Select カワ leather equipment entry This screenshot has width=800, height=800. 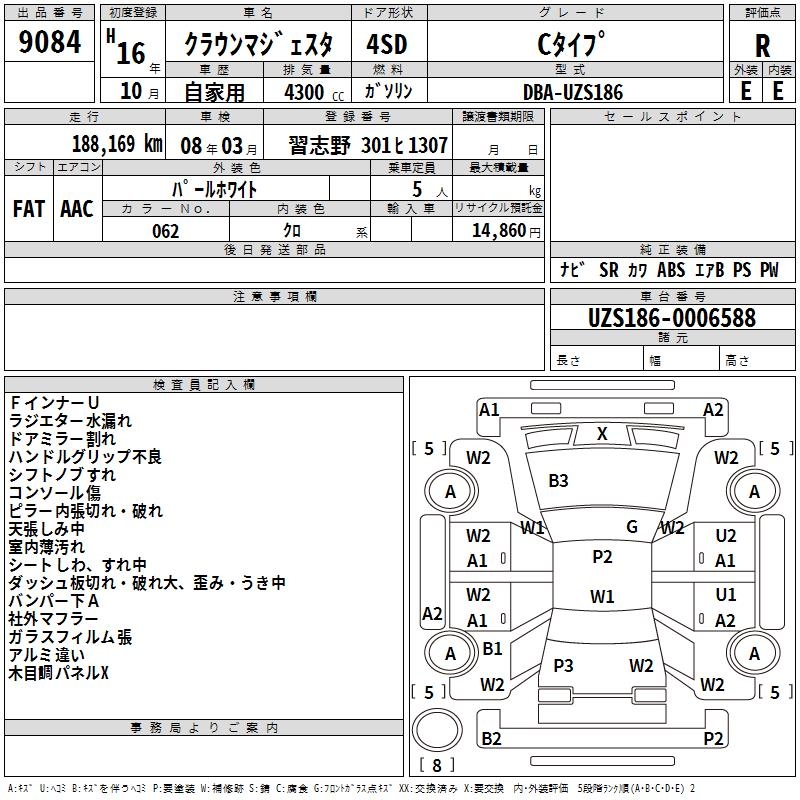pyautogui.click(x=637, y=270)
